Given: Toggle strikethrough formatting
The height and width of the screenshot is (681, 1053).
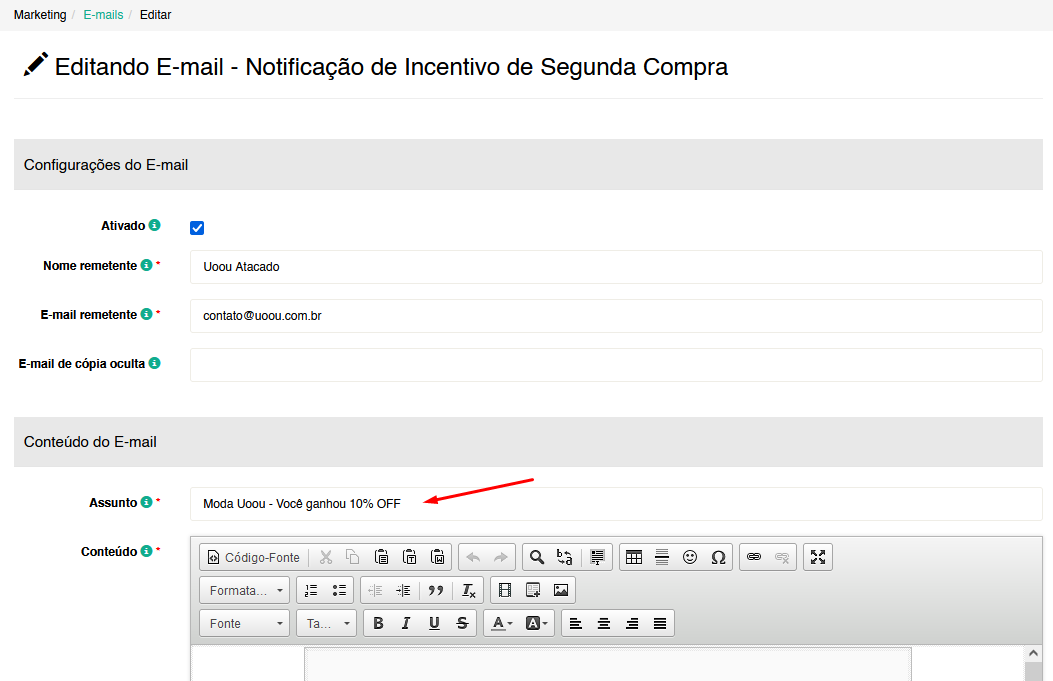Looking at the screenshot, I should (462, 623).
